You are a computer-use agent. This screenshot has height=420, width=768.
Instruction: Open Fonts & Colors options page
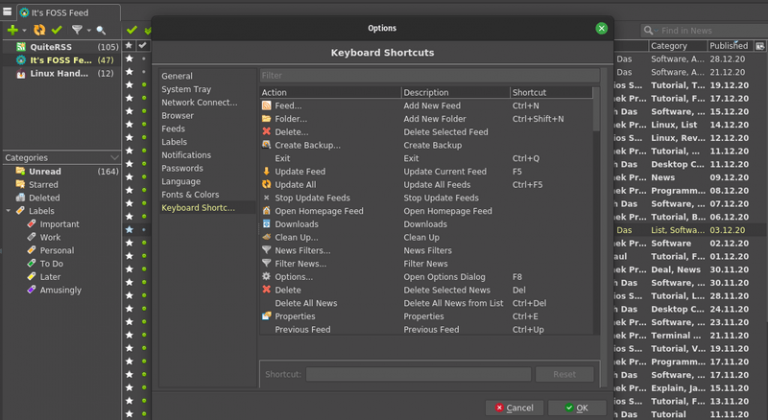[190, 195]
